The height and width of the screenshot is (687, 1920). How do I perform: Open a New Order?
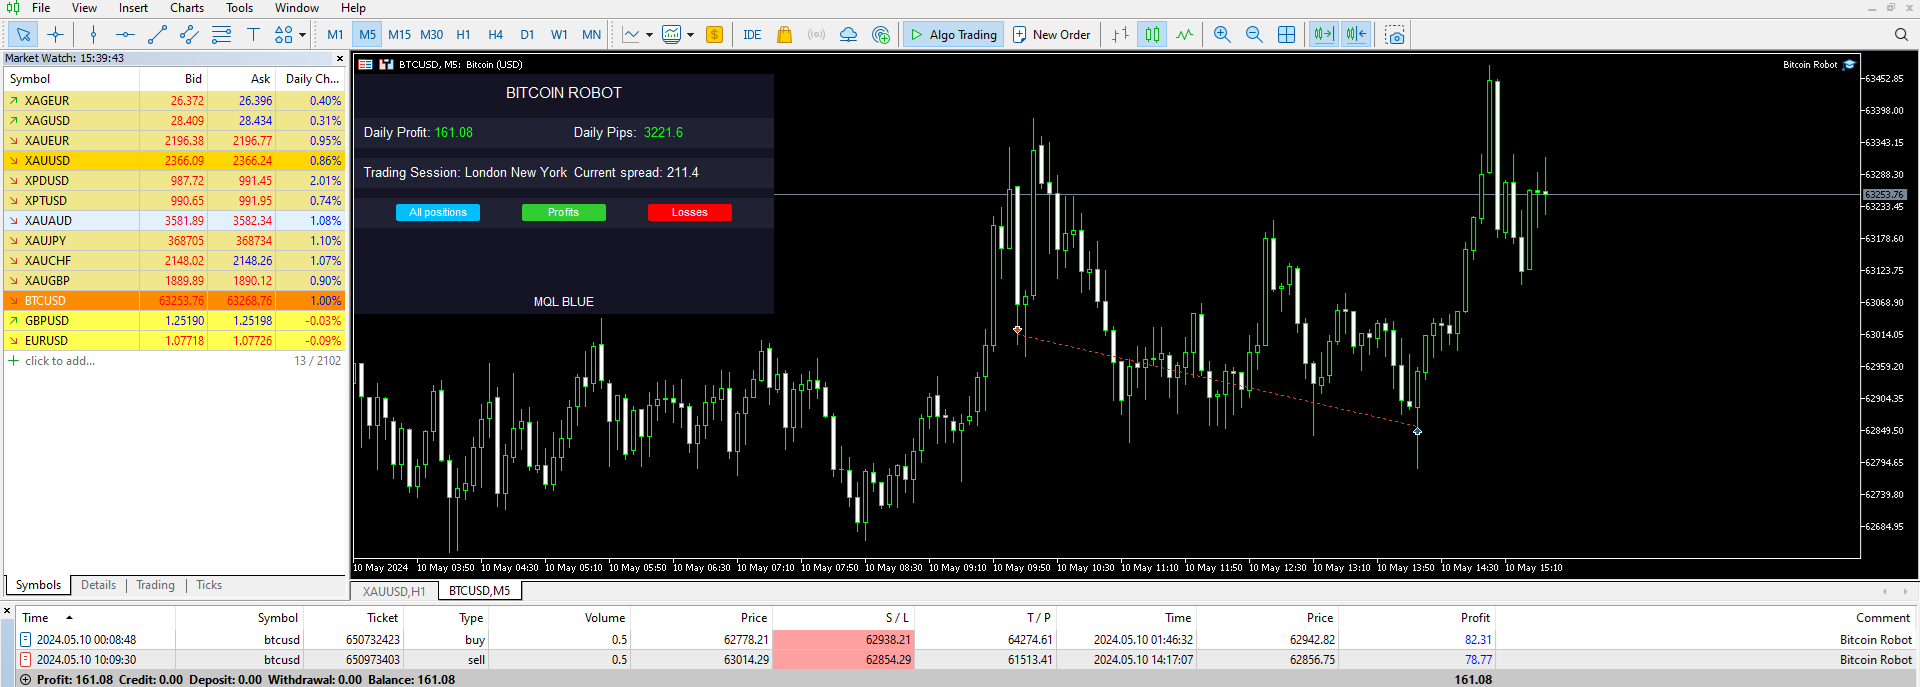pos(1051,35)
